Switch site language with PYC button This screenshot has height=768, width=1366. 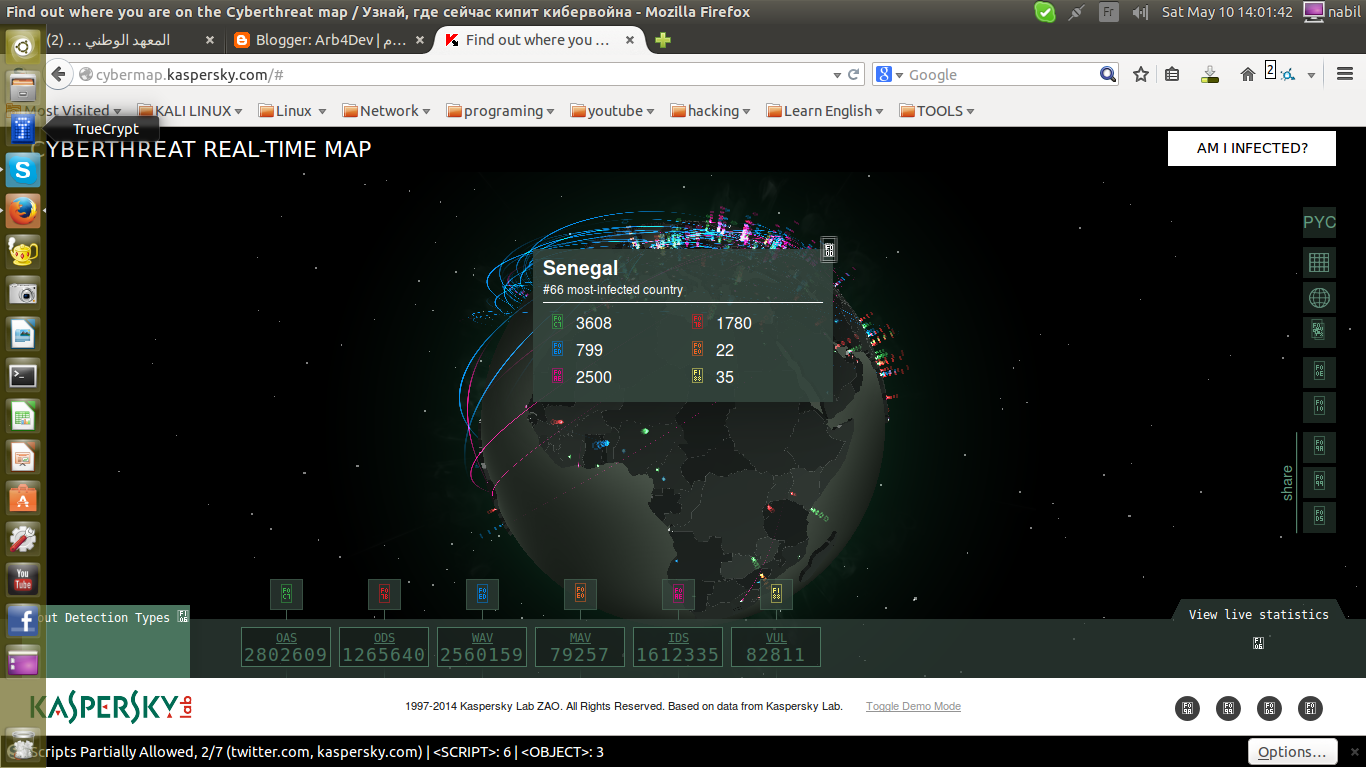pyautogui.click(x=1319, y=222)
